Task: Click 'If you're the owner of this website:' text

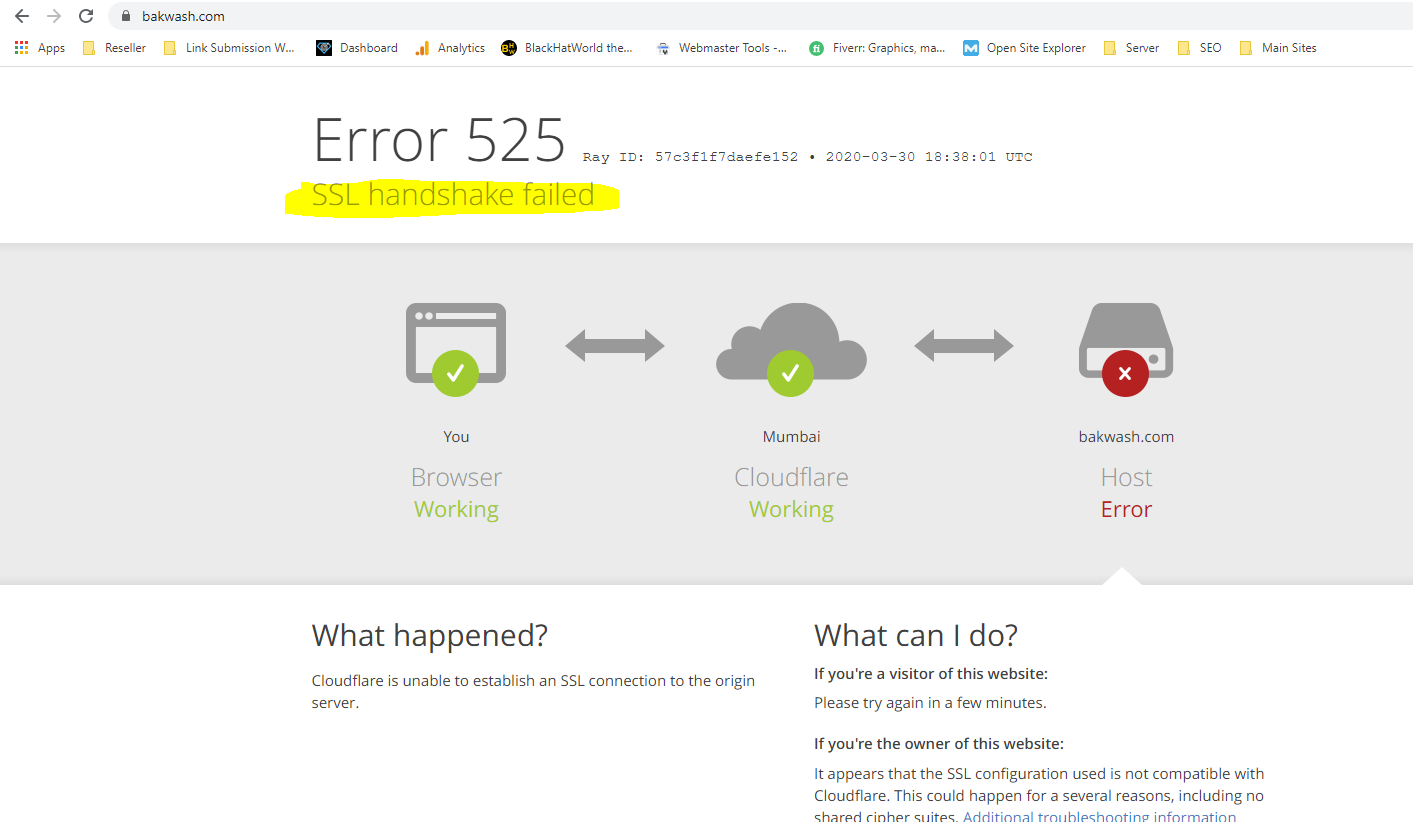Action: (939, 744)
